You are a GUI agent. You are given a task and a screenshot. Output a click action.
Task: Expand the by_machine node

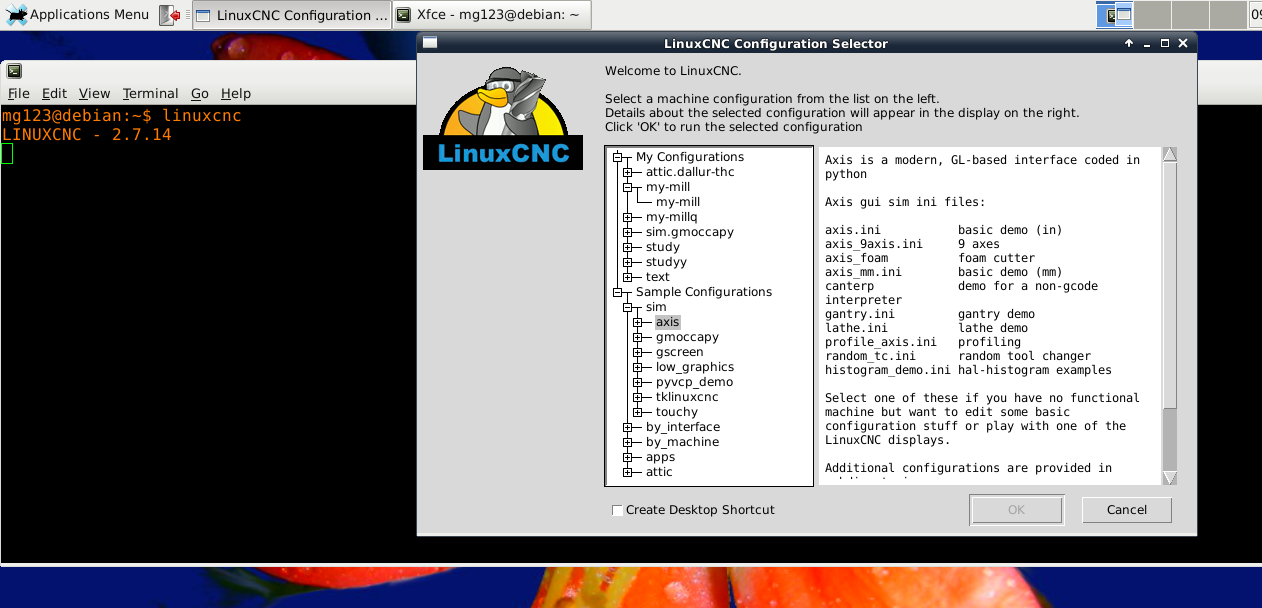(x=627, y=442)
